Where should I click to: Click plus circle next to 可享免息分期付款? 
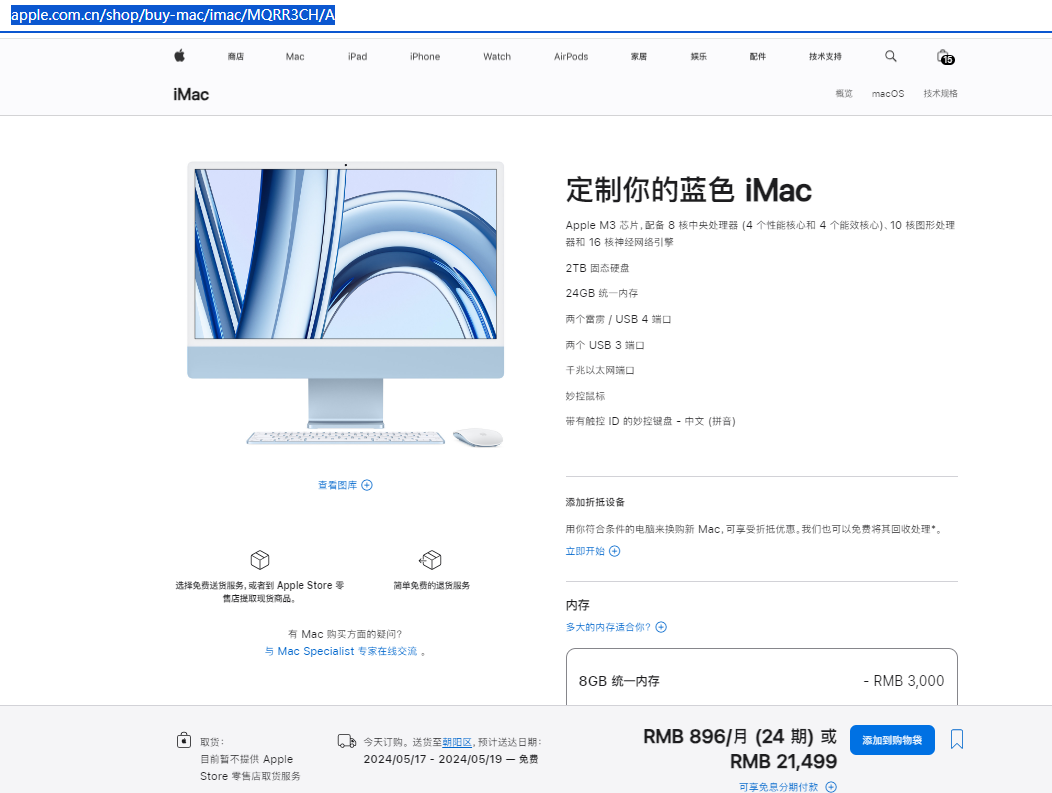click(831, 787)
